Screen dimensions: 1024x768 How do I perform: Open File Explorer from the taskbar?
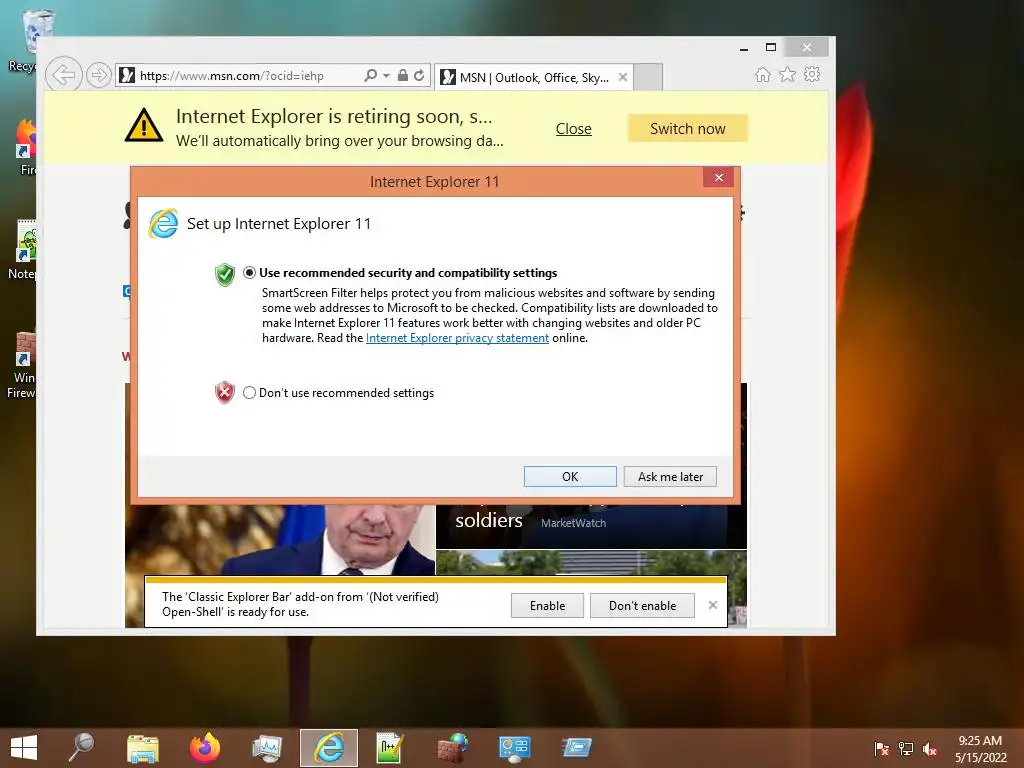(142, 748)
